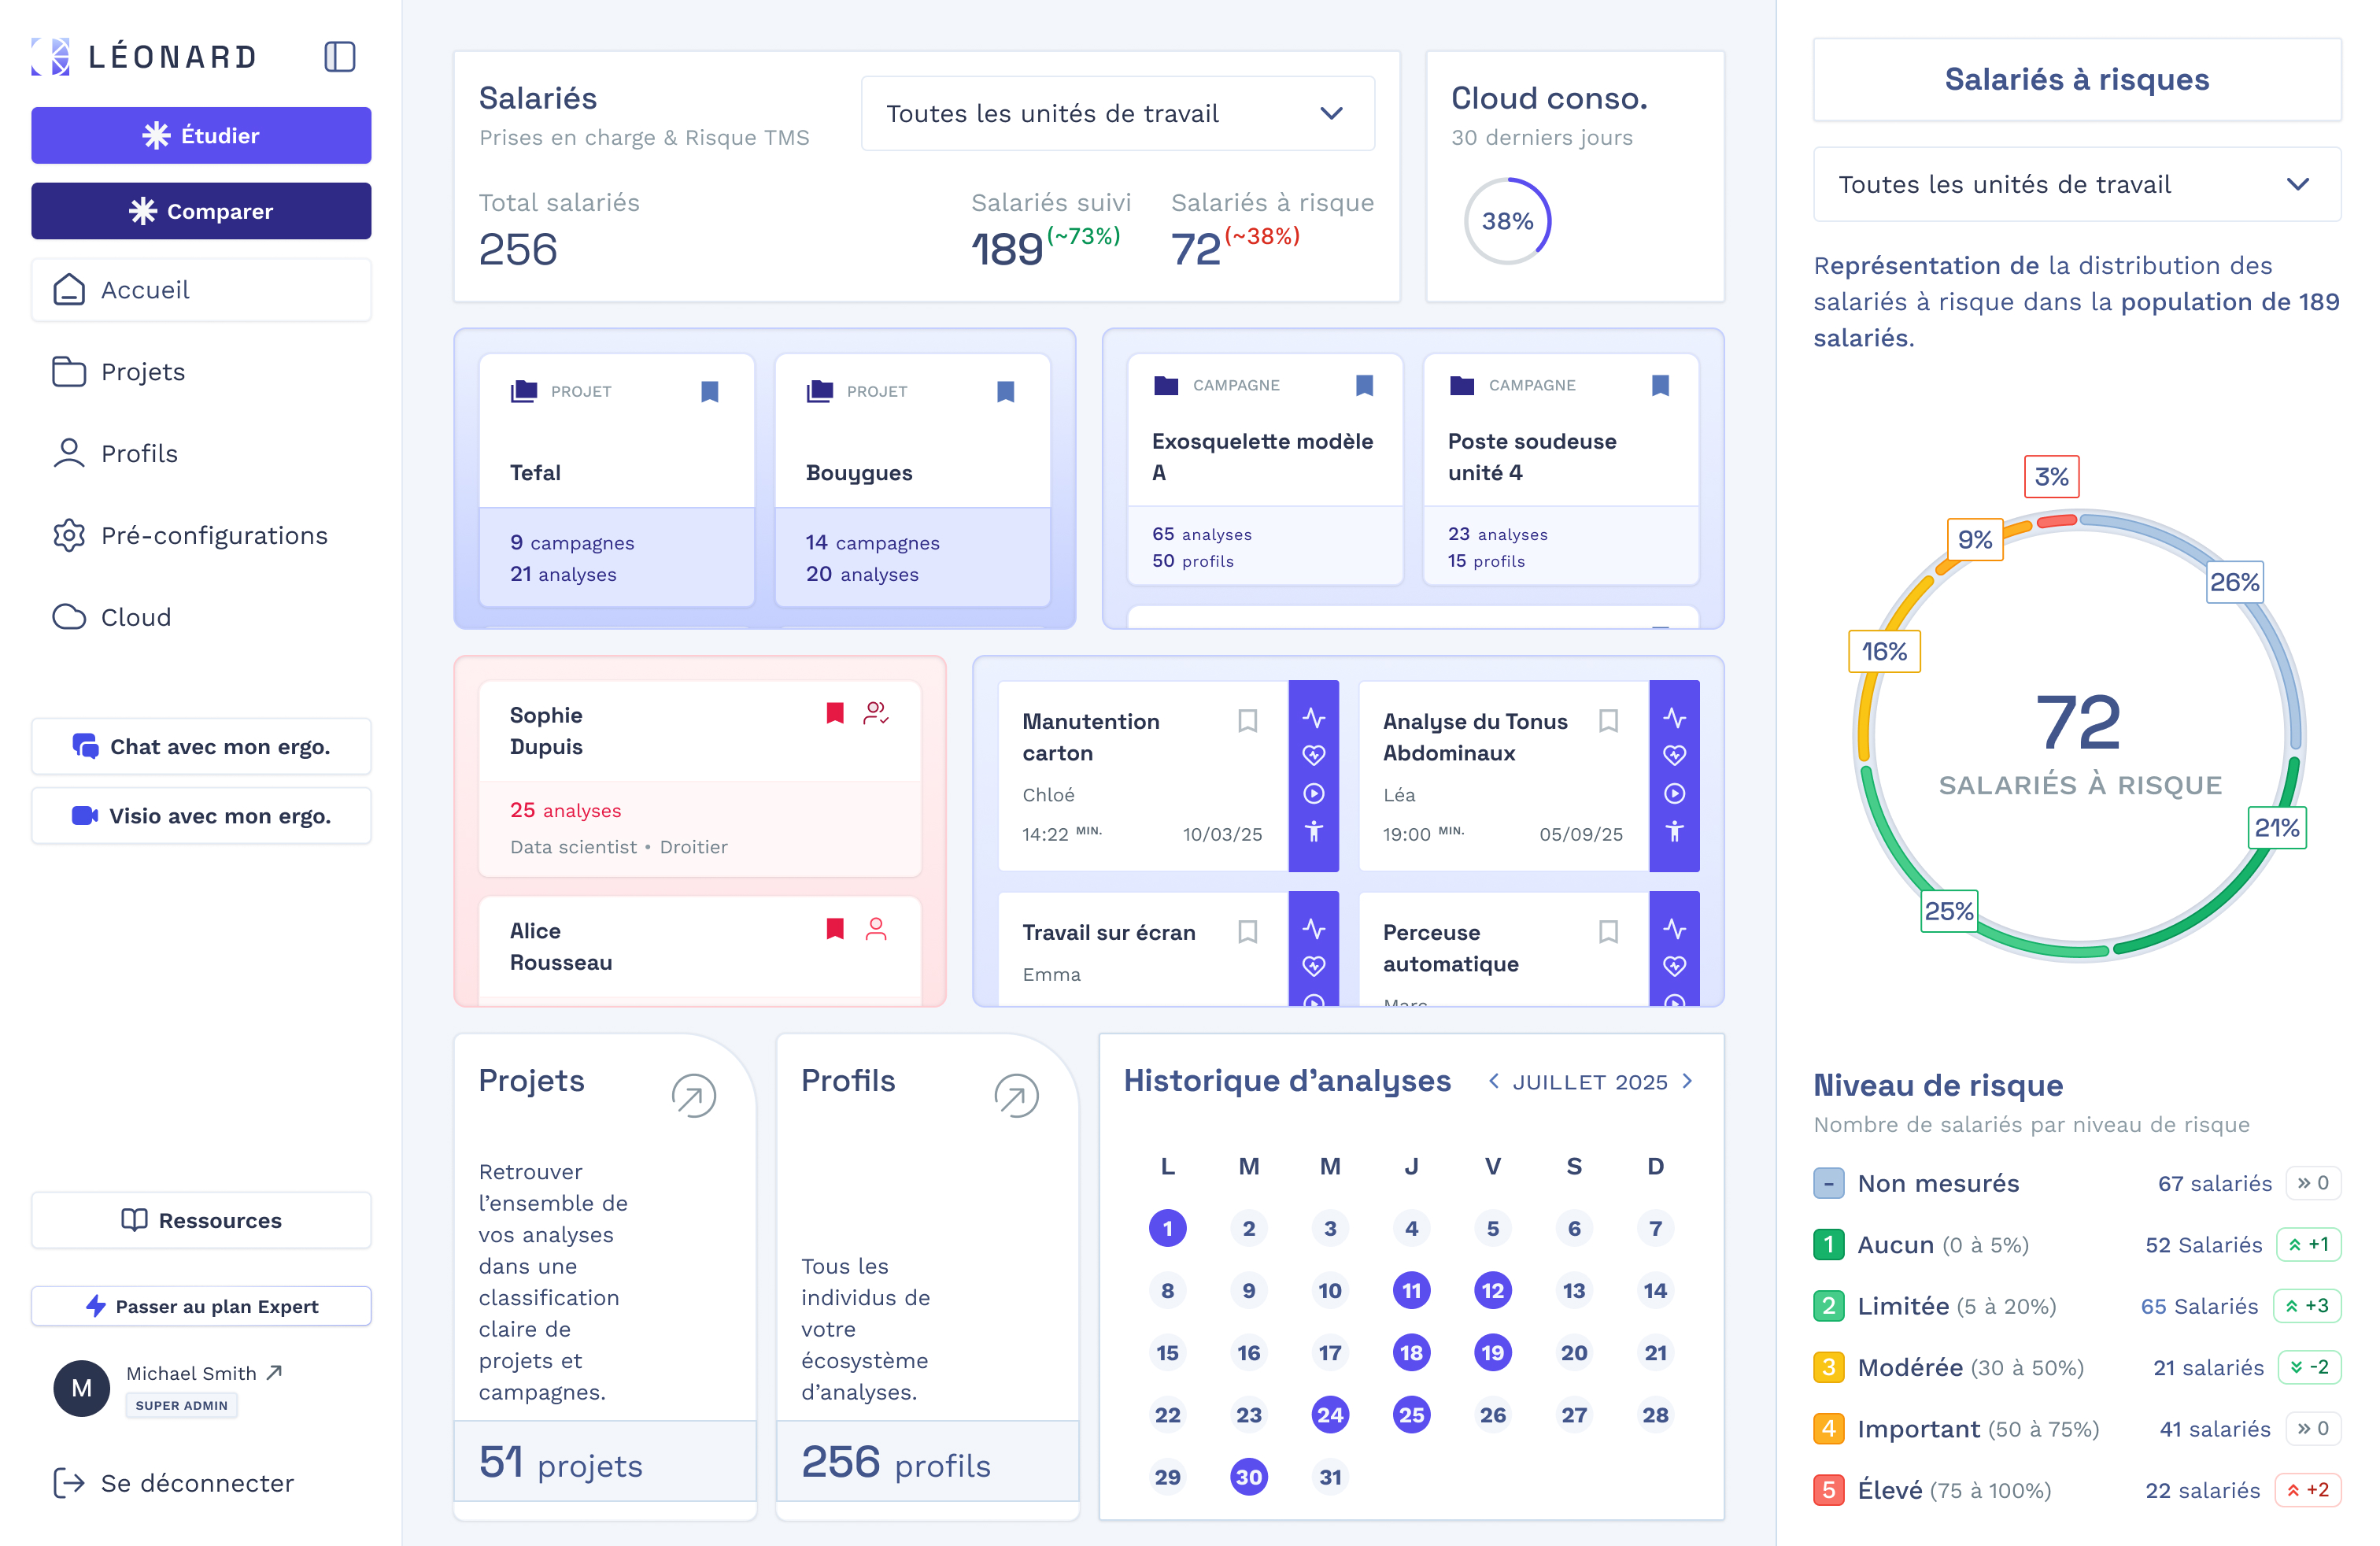
Task: Click the 25% label on risk donut
Action: click(x=1949, y=911)
